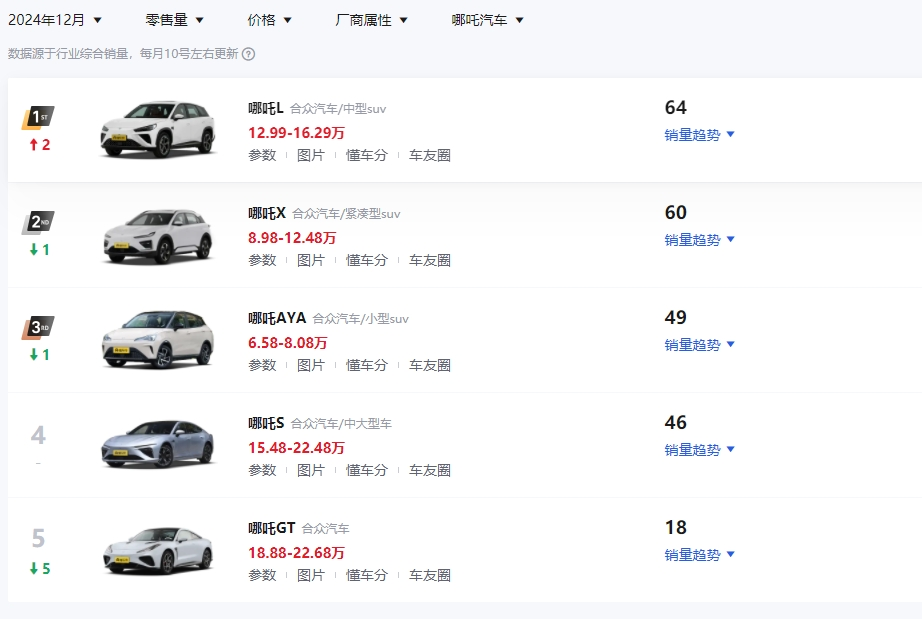Expand 销量趋势 for 哪吒L
Viewport: 922px width, 619px height.
(x=700, y=135)
